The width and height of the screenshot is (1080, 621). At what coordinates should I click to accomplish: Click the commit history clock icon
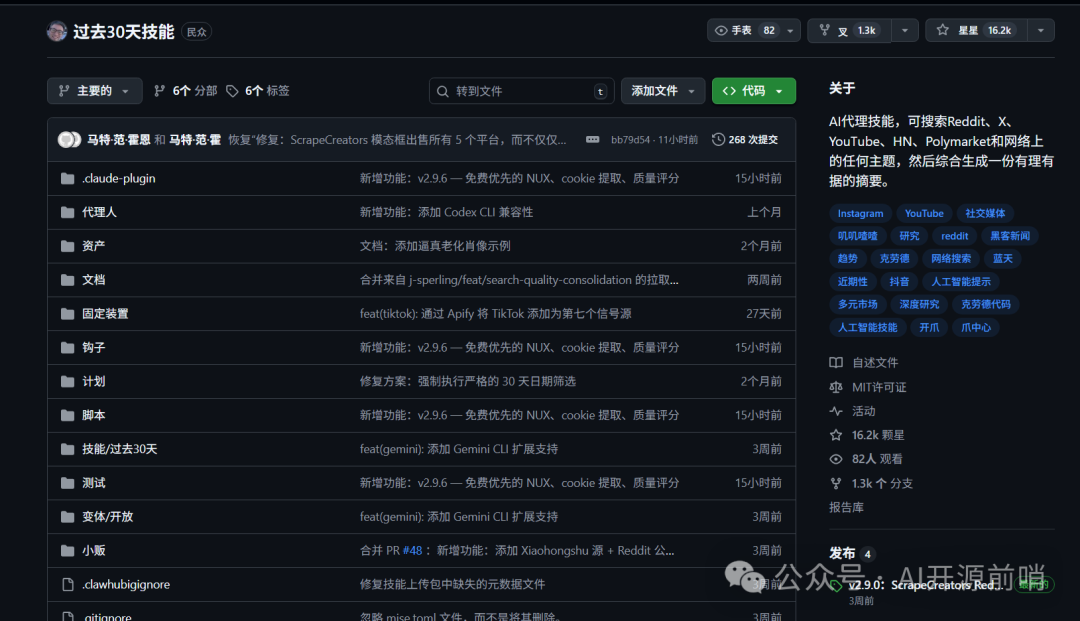pos(718,140)
